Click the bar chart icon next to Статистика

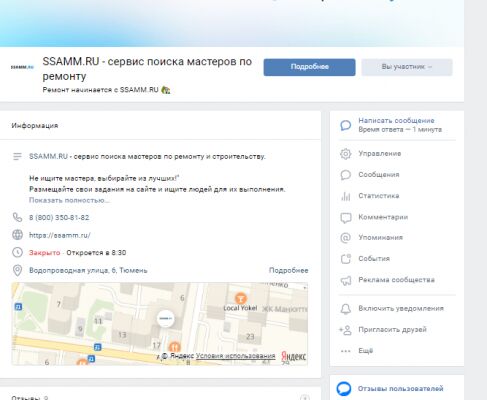(346, 196)
